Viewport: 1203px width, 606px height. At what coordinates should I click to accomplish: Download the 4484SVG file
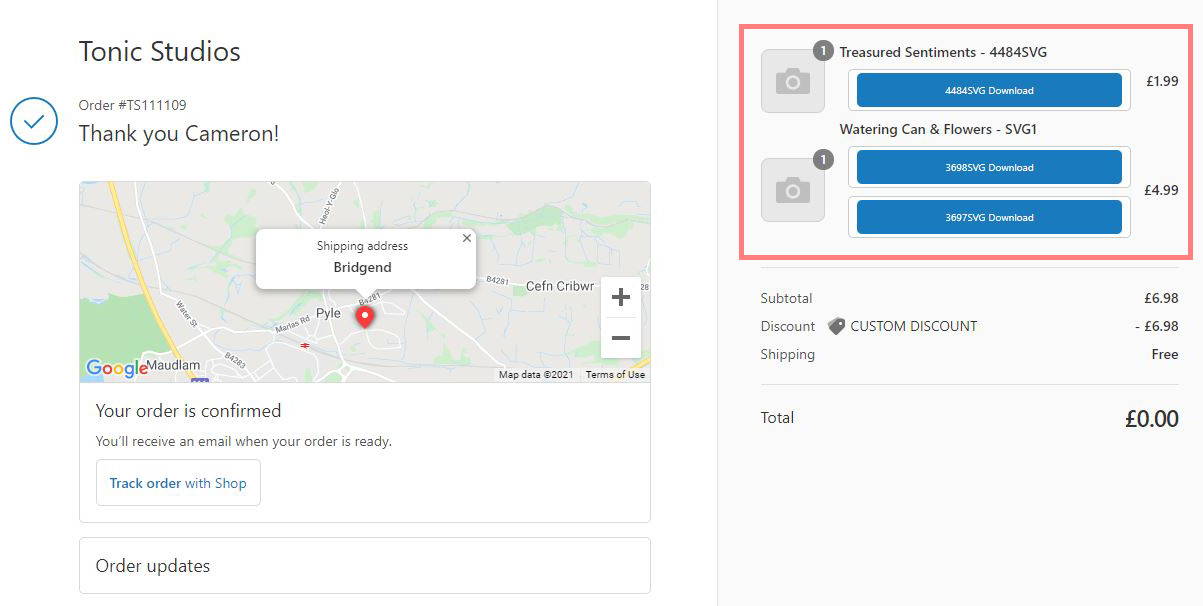coord(989,90)
